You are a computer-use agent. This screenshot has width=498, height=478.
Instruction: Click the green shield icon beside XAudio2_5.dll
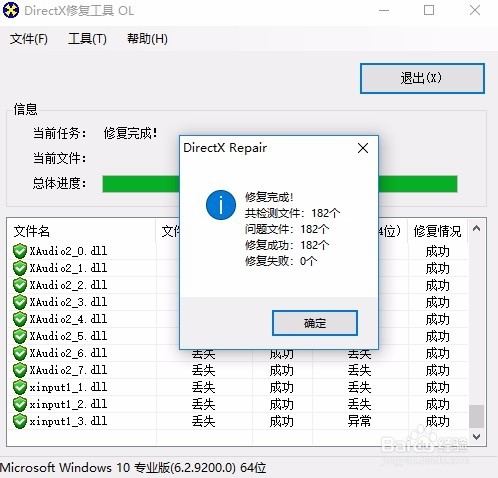click(20, 336)
